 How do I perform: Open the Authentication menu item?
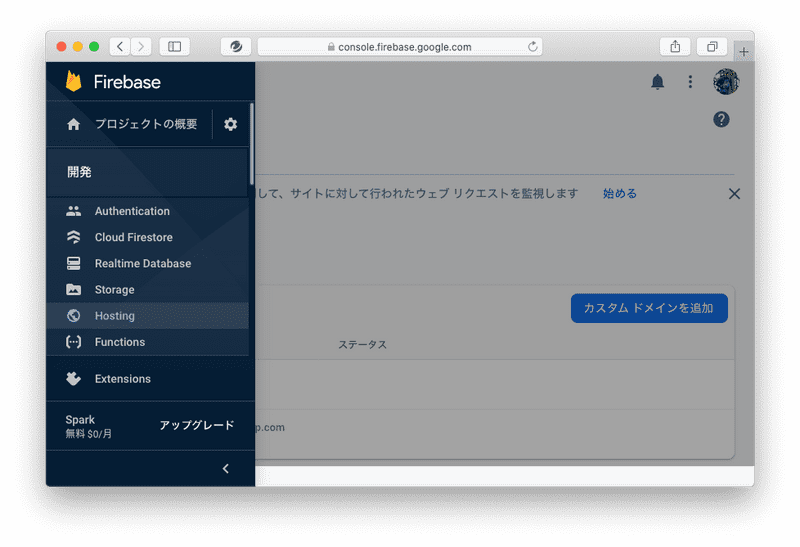tap(147, 211)
